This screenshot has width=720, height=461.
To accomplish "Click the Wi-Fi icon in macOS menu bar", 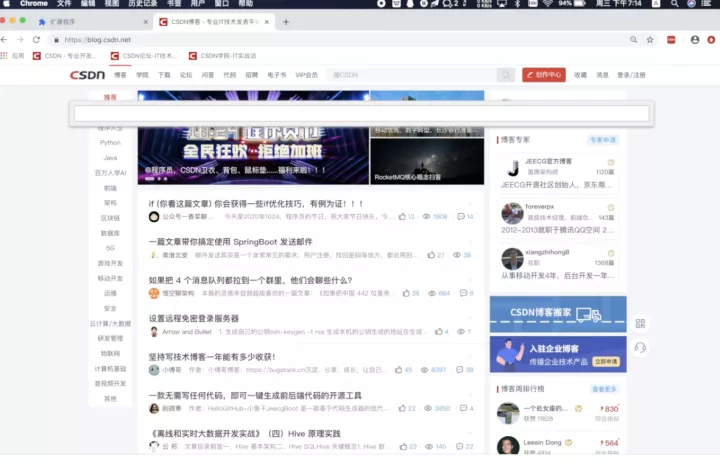I will [547, 3].
